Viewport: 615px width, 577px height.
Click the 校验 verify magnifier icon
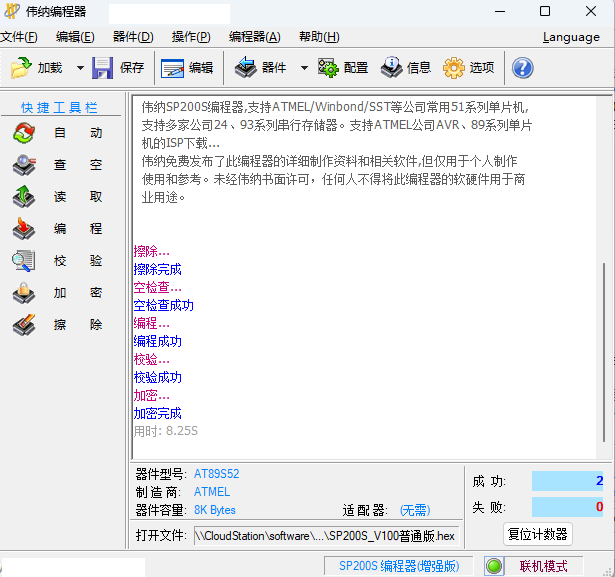pos(24,261)
